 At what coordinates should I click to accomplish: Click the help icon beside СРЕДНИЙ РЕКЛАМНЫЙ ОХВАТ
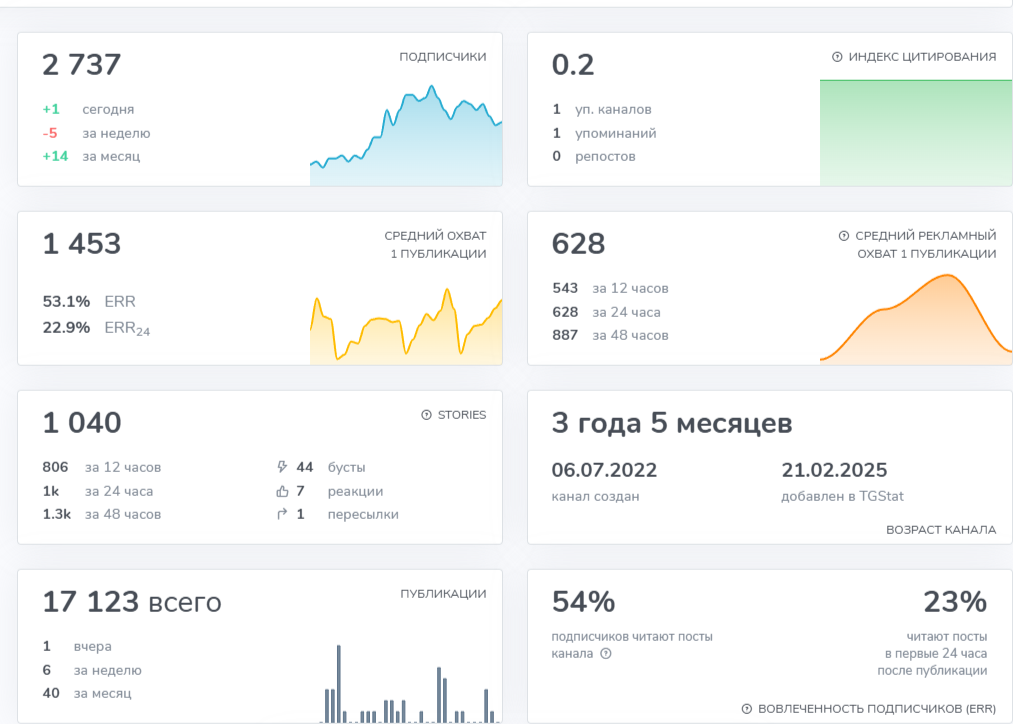click(843, 236)
